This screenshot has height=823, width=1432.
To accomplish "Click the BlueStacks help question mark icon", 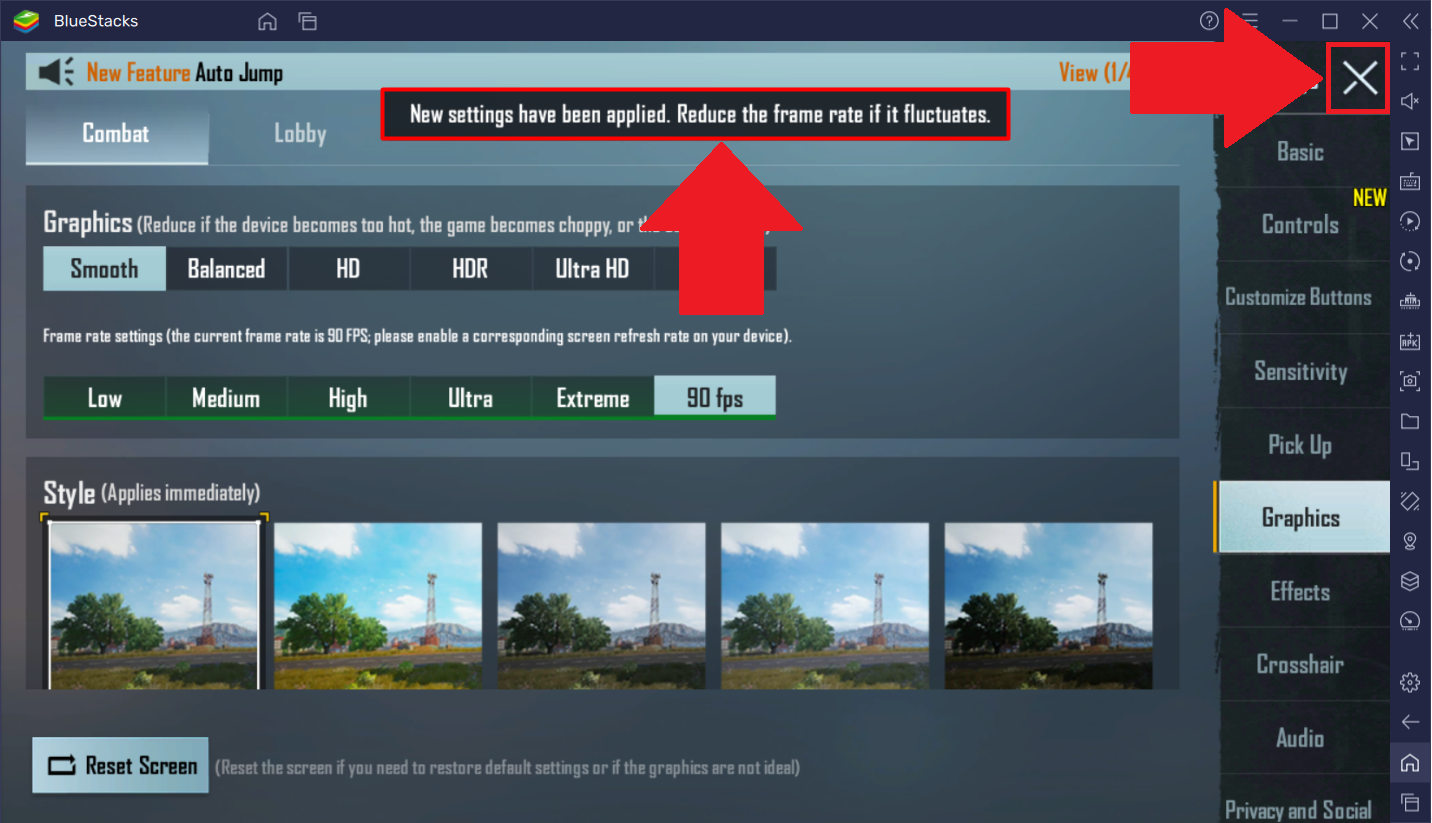I will 1209,21.
